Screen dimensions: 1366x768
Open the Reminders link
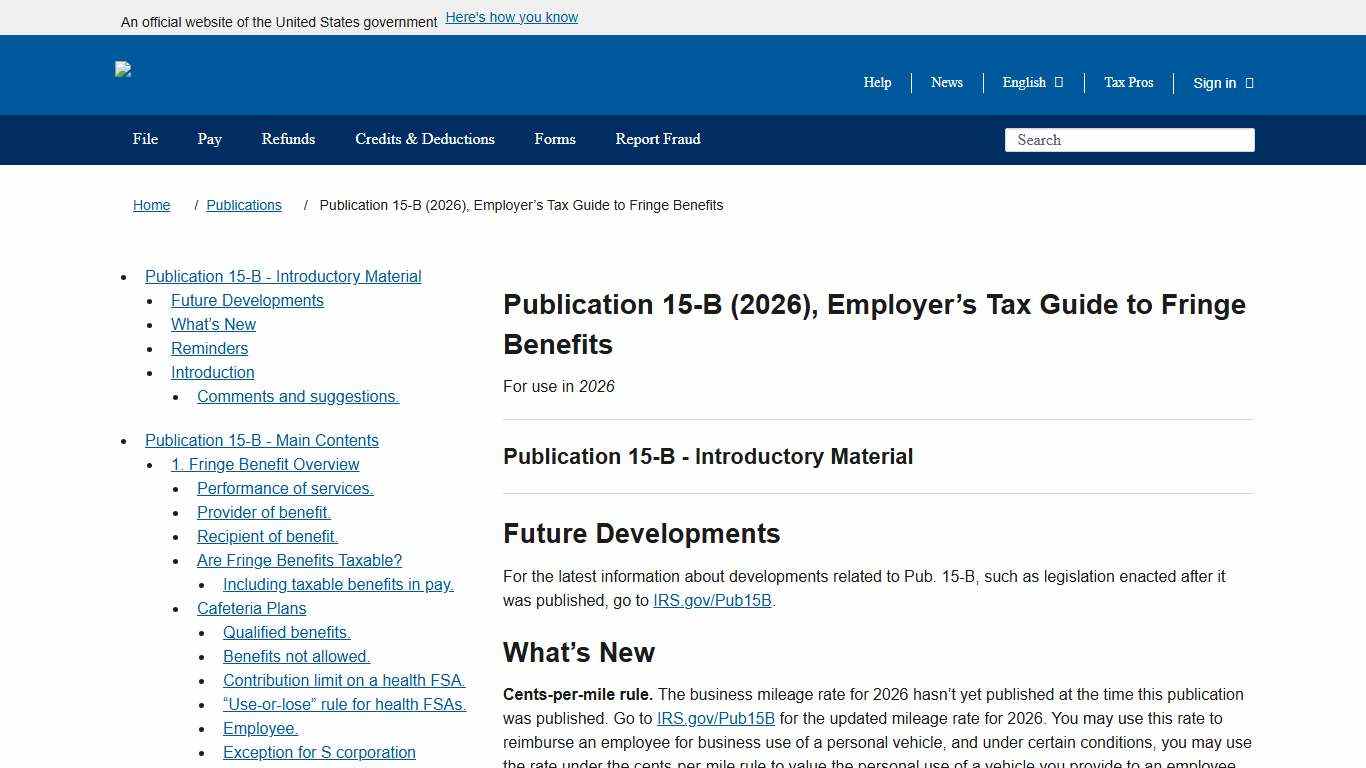tap(209, 348)
